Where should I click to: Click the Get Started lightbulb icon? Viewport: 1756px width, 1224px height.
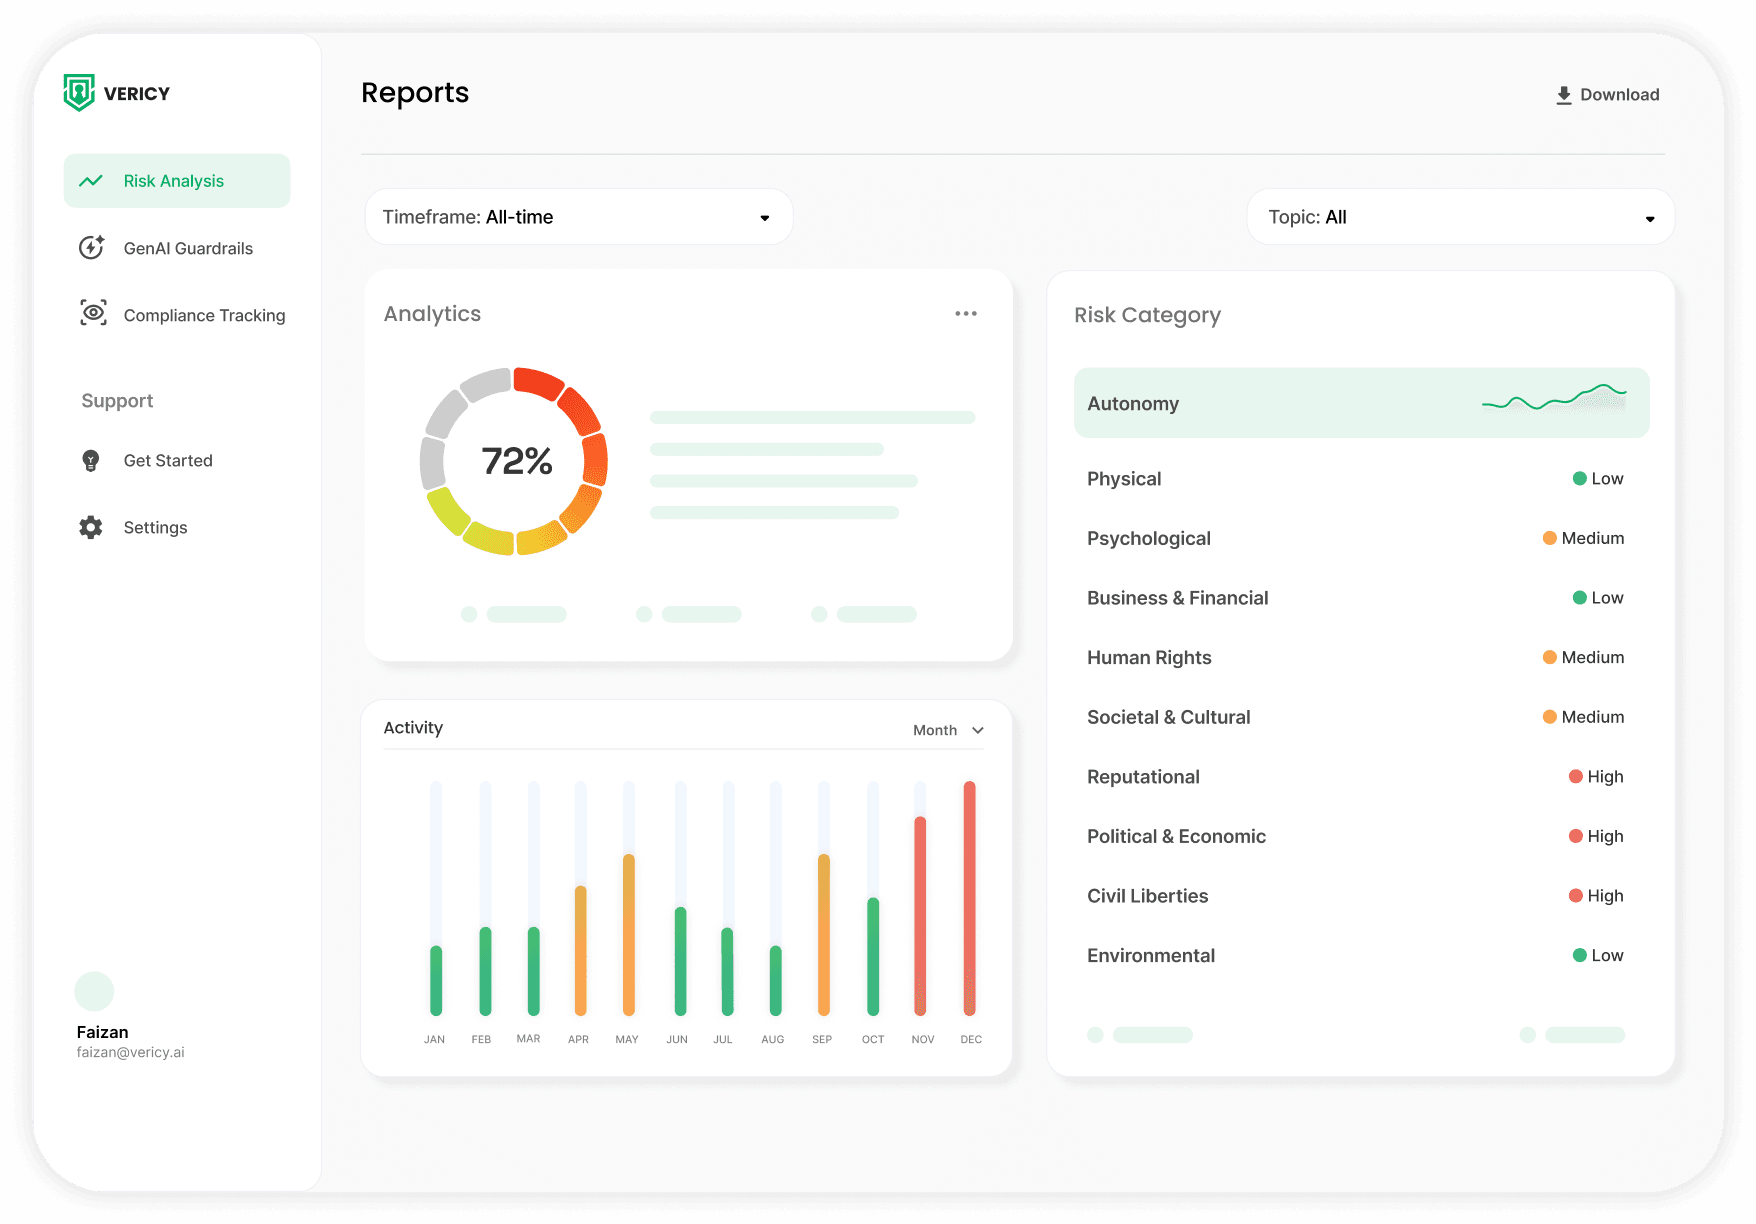(x=91, y=461)
